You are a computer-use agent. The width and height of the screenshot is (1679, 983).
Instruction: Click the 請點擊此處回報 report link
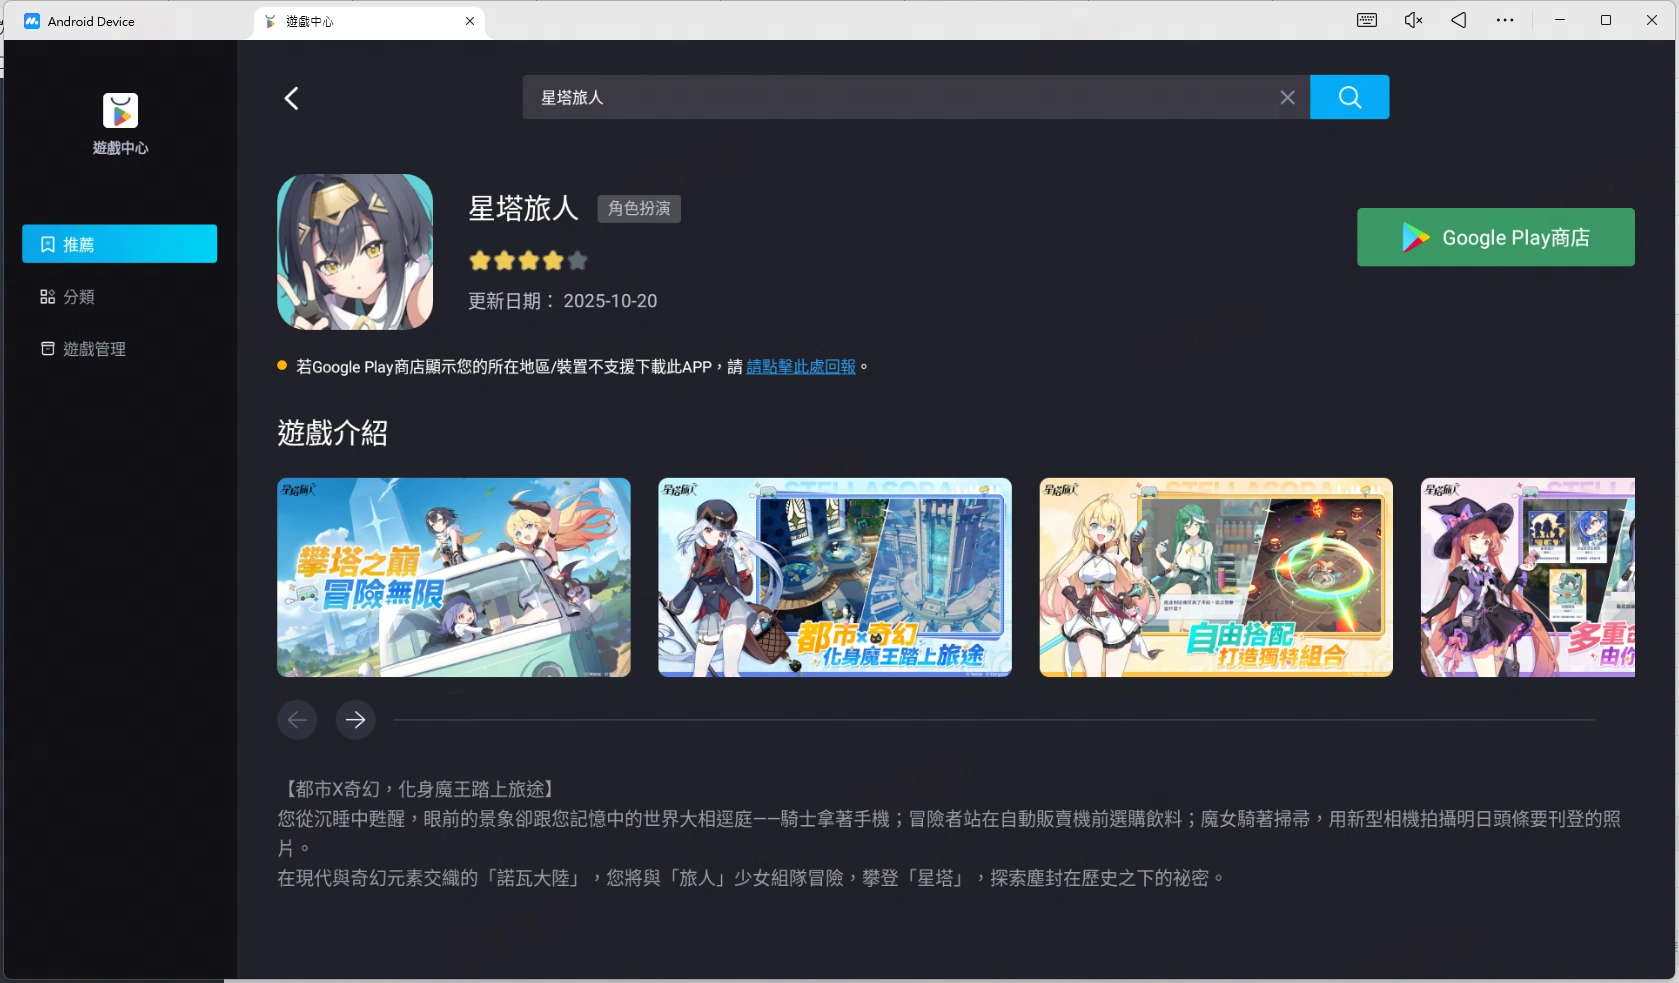coord(799,366)
